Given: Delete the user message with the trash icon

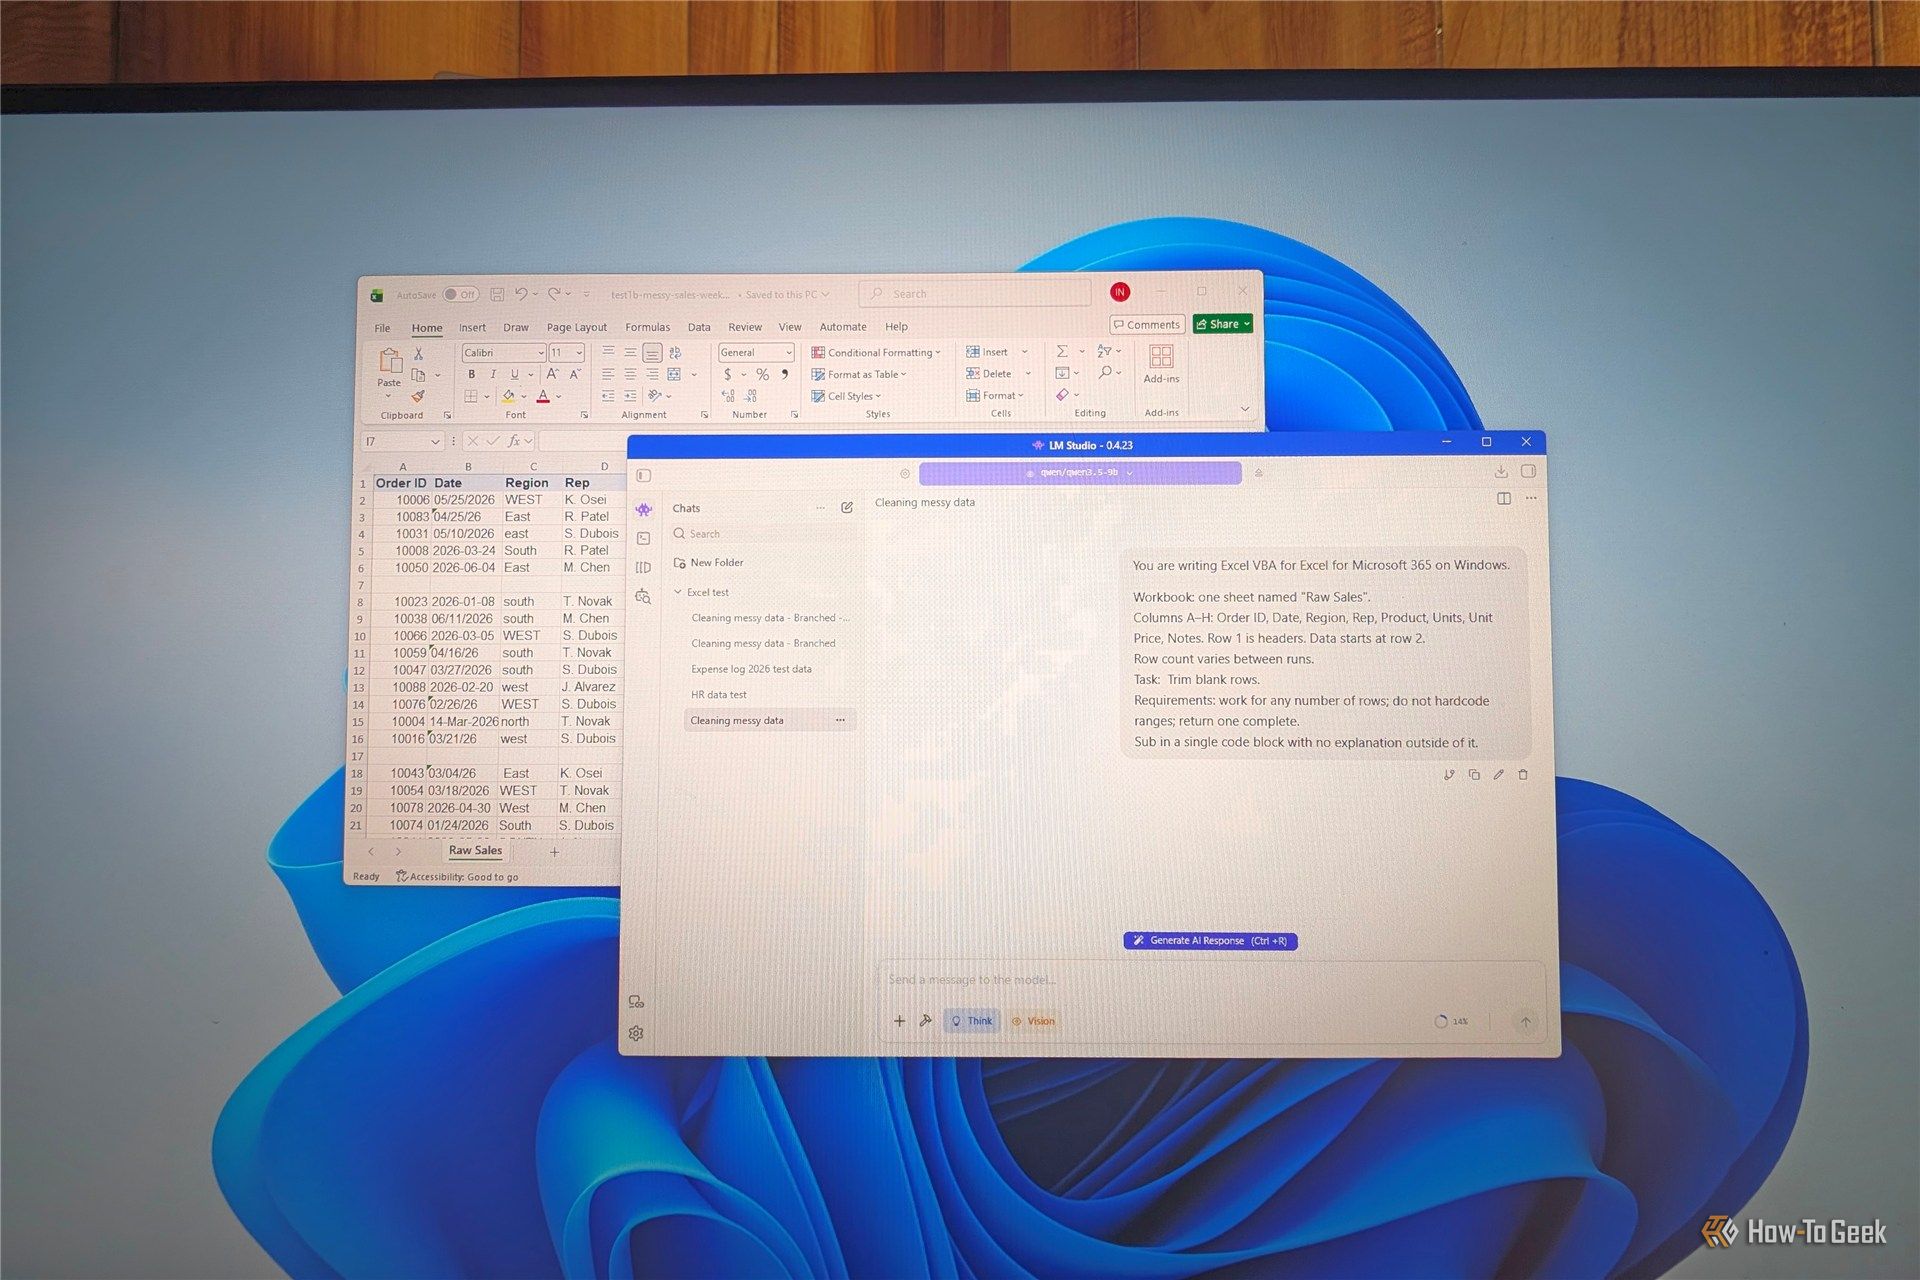Looking at the screenshot, I should pos(1523,775).
